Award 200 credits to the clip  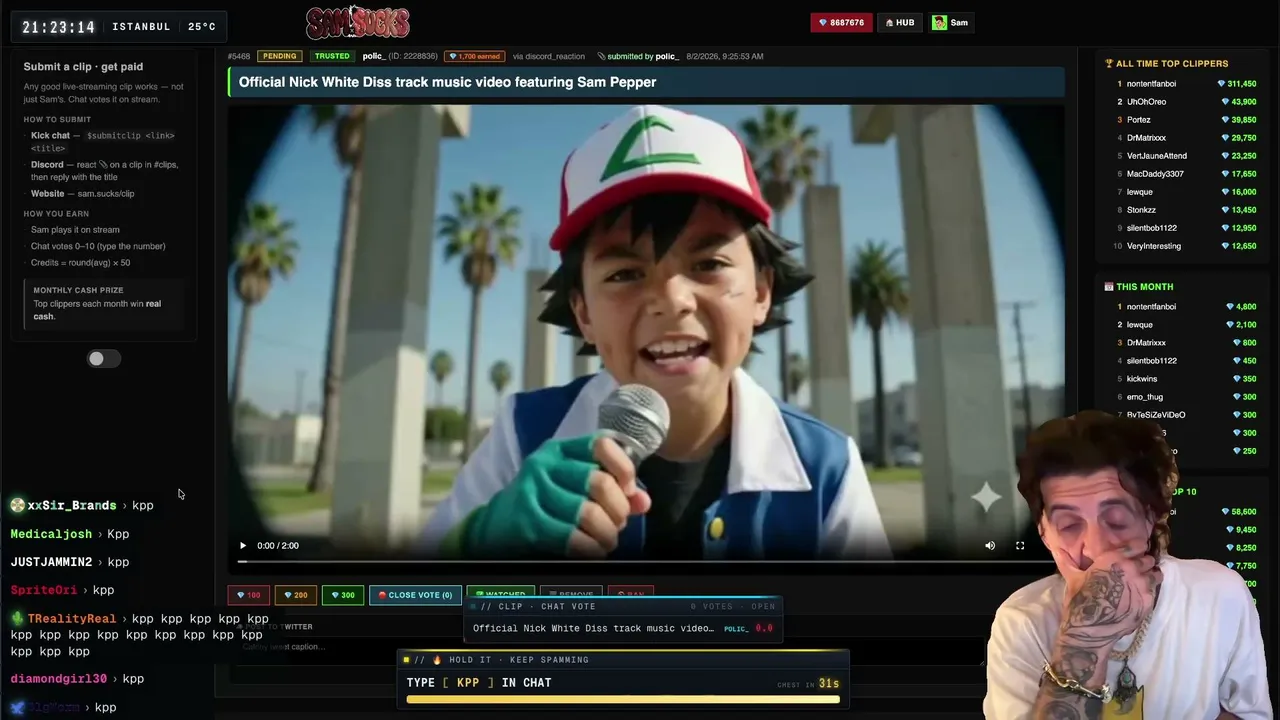(295, 595)
